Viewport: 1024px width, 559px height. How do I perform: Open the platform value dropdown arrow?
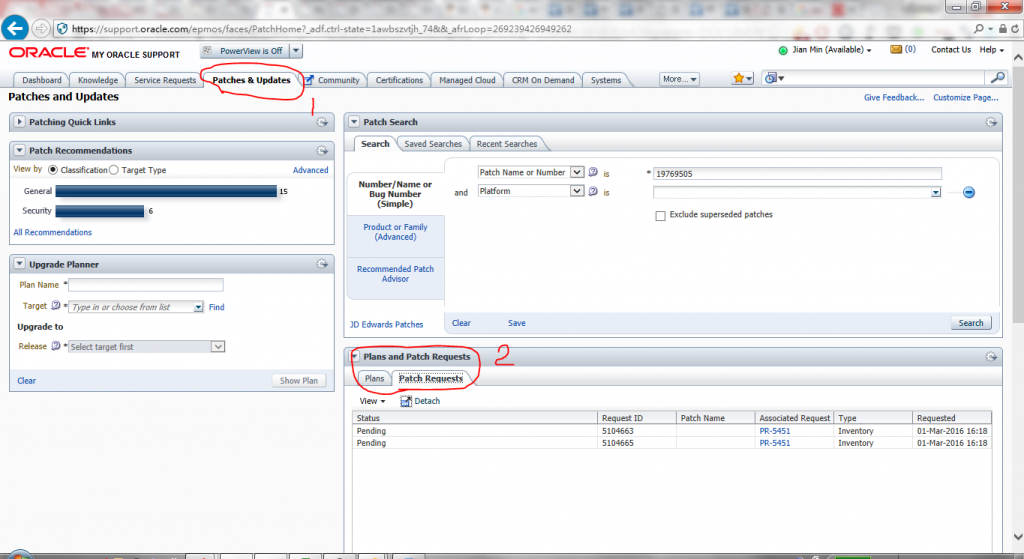click(936, 193)
